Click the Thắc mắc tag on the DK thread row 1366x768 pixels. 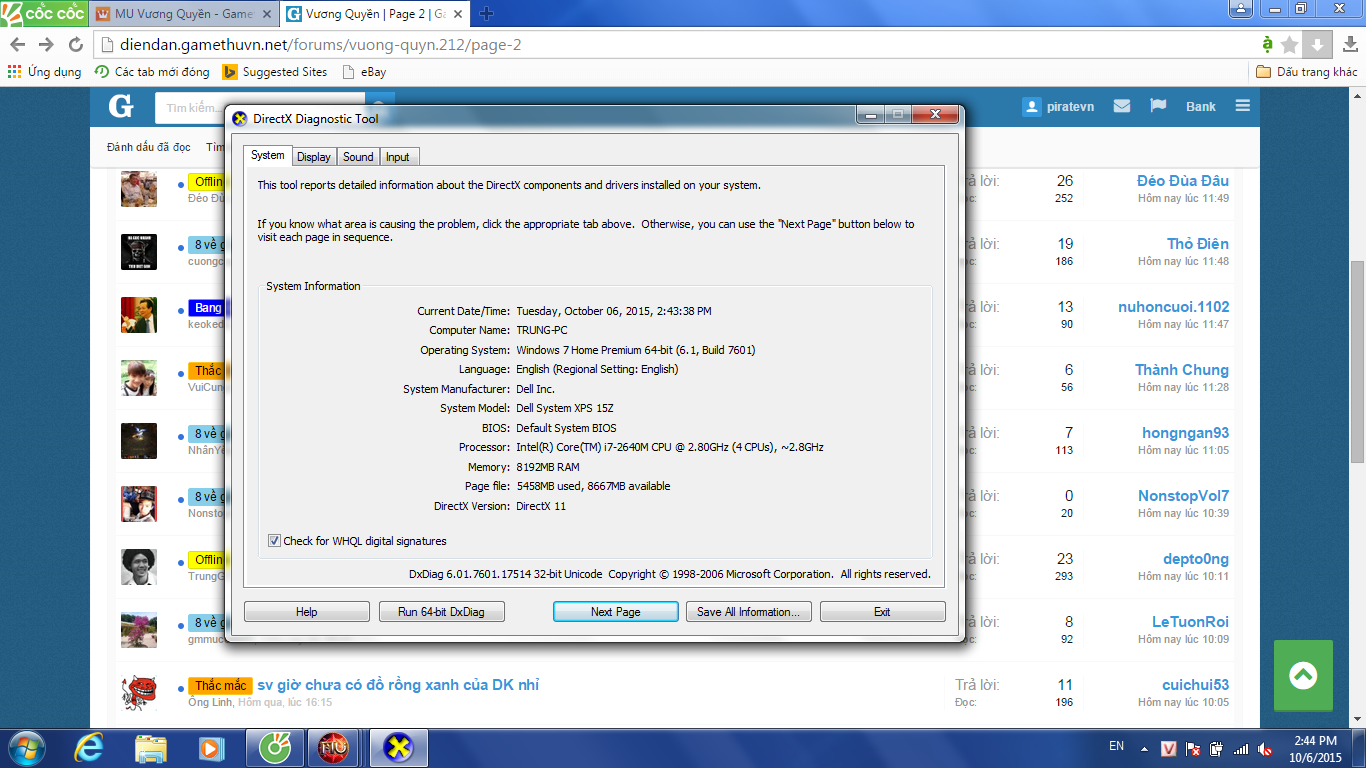(x=220, y=686)
